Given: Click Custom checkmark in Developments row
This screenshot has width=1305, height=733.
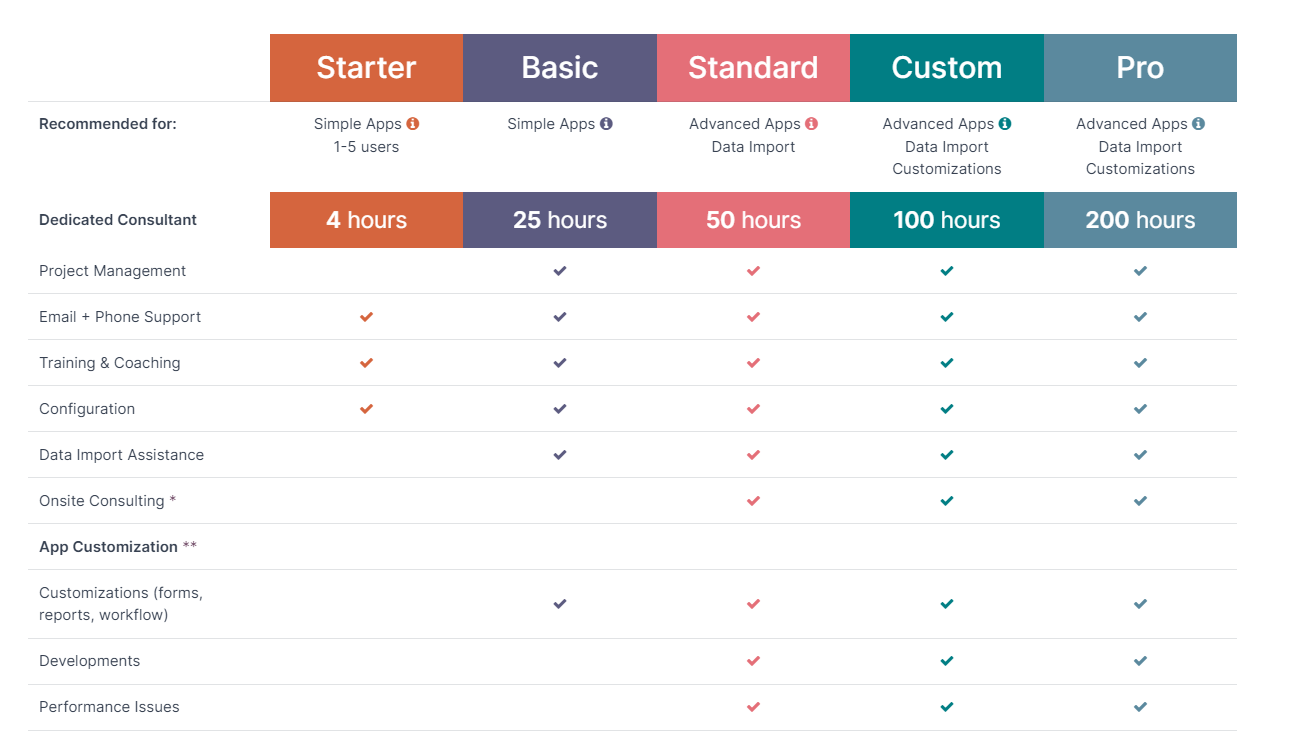Looking at the screenshot, I should [x=947, y=661].
